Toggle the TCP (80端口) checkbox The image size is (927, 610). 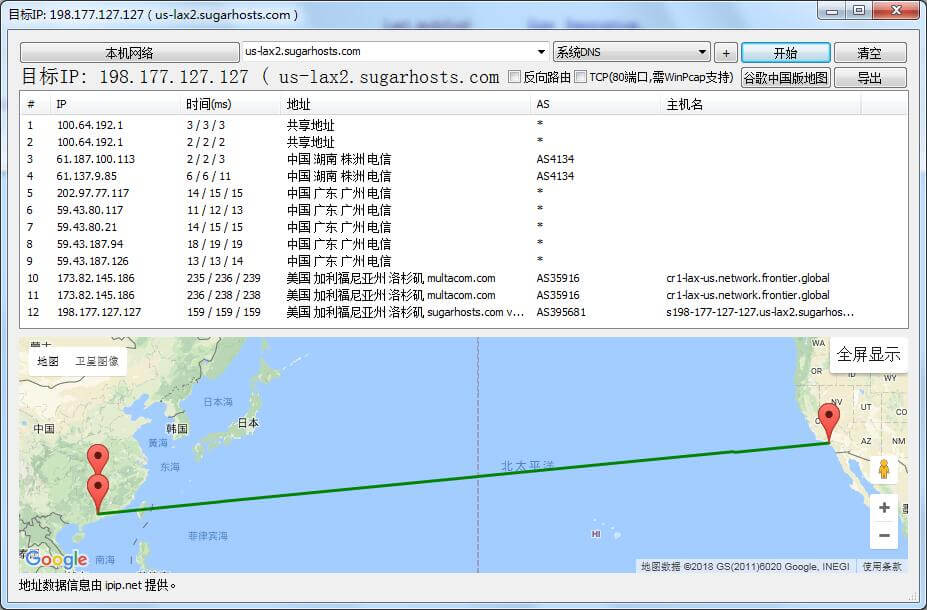[581, 77]
